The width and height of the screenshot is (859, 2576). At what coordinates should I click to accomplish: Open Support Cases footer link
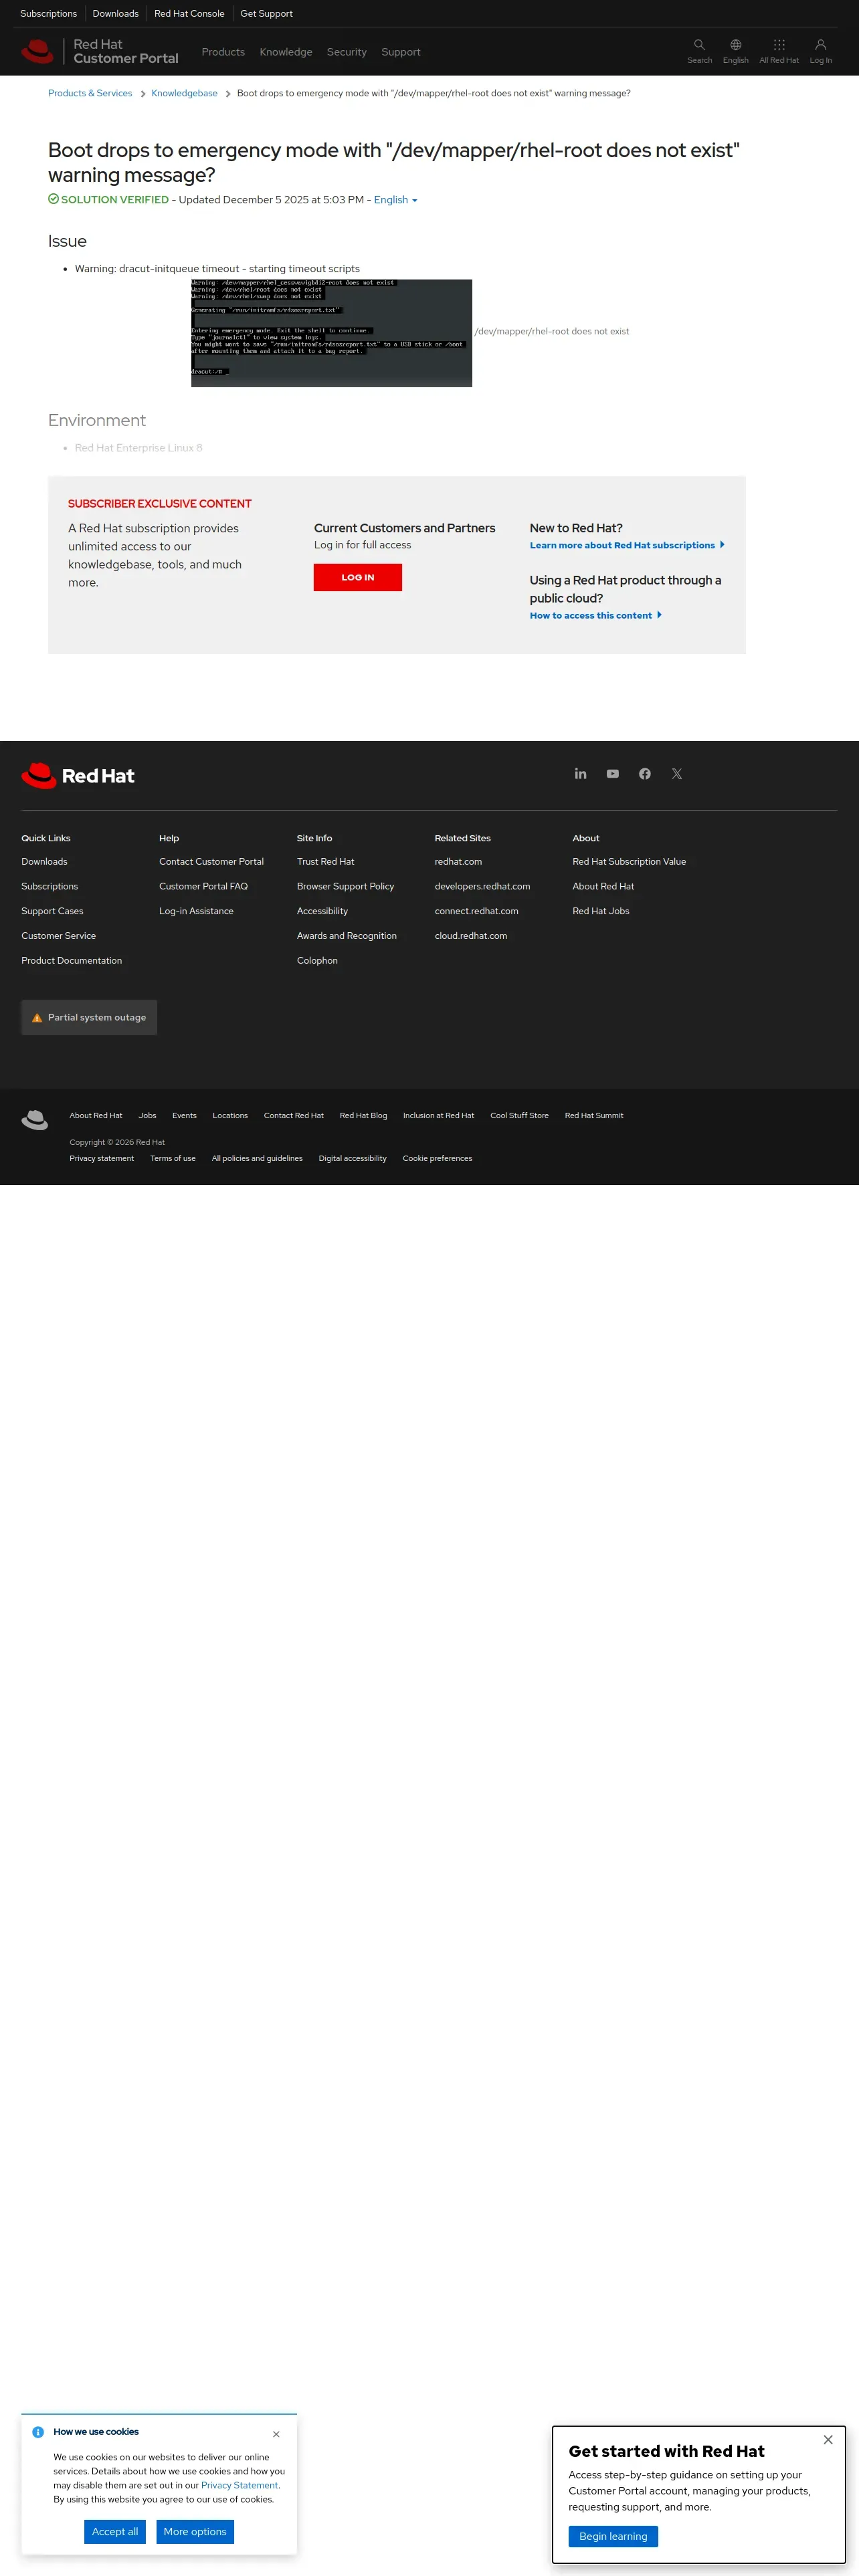52,911
